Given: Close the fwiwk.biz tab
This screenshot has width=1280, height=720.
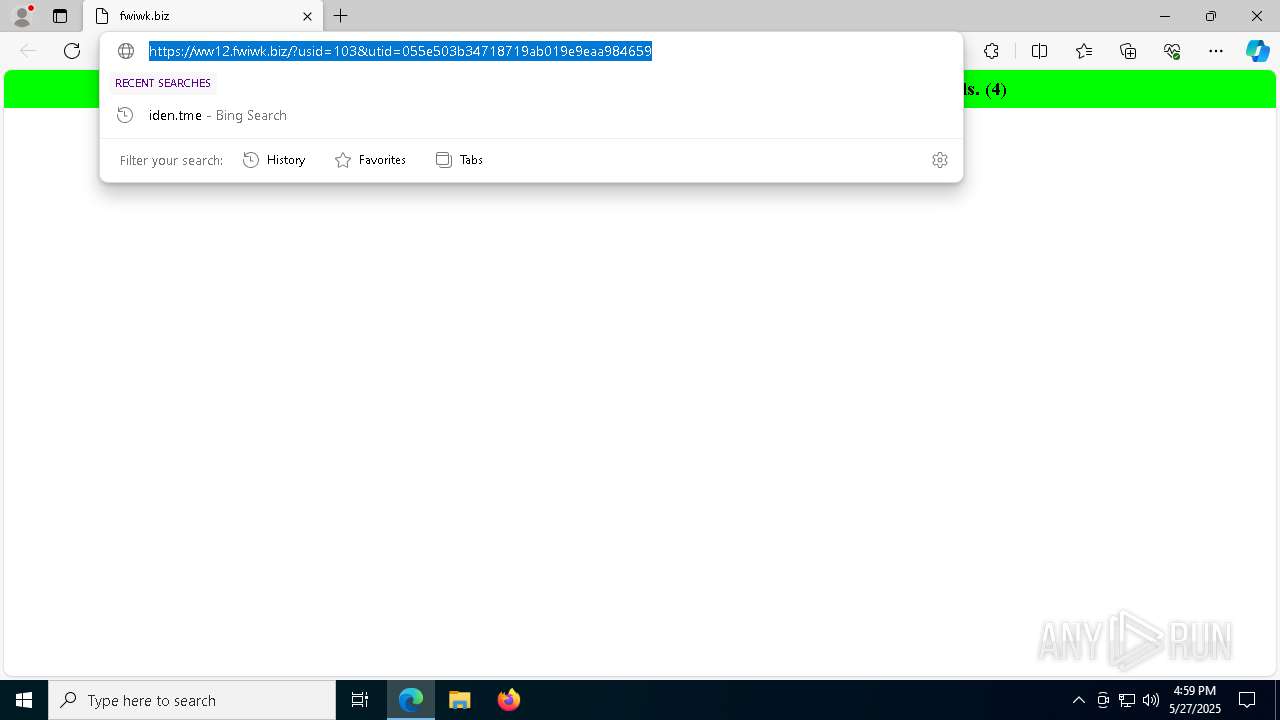Looking at the screenshot, I should pyautogui.click(x=307, y=16).
